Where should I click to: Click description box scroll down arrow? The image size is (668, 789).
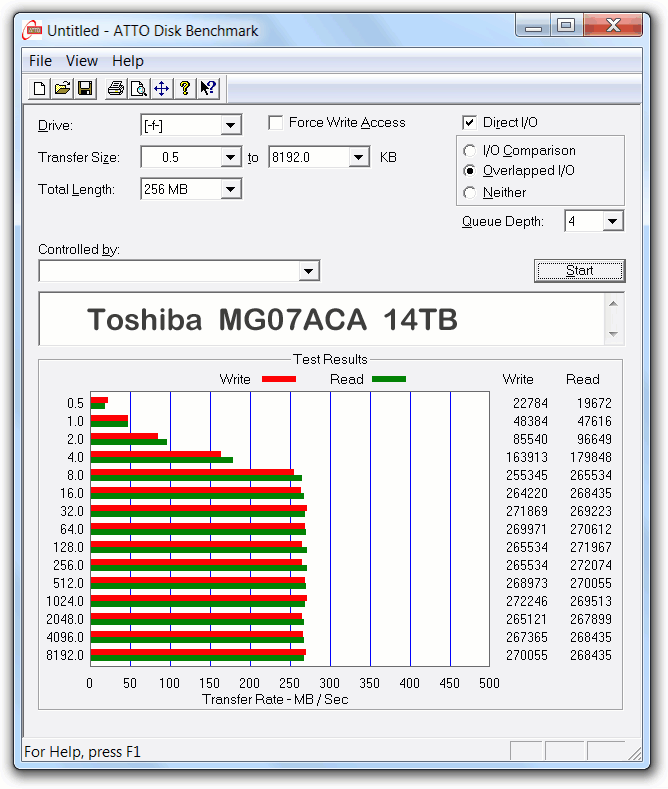point(613,334)
